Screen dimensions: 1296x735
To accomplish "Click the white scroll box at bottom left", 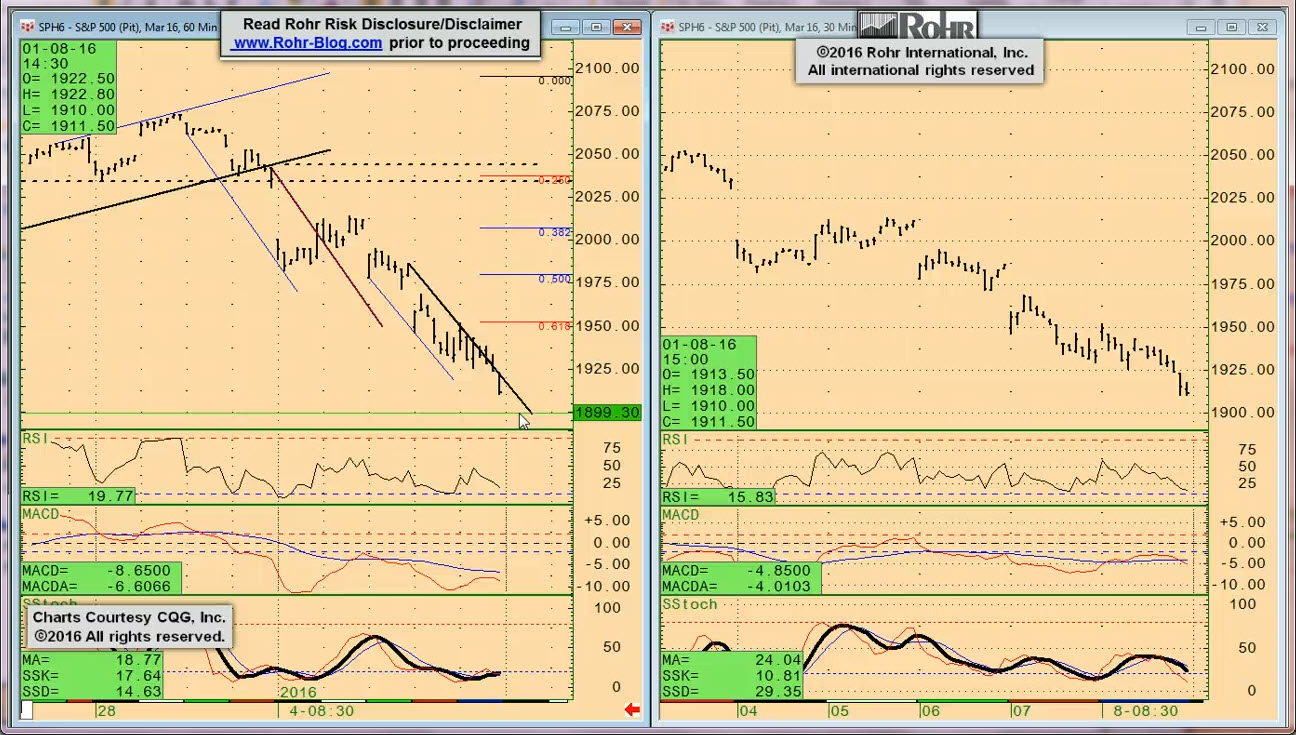I will (27, 710).
